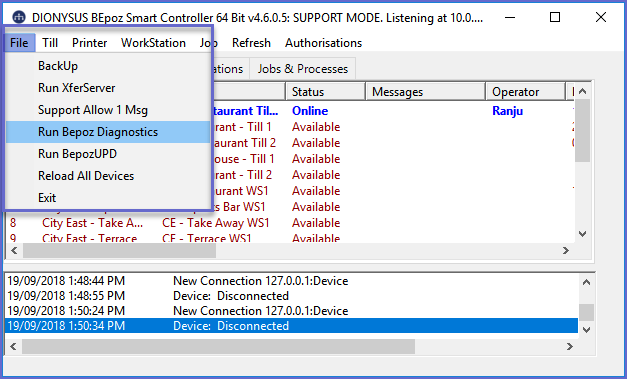
Task: Select Run XferServer menu entry
Action: [x=108, y=88]
